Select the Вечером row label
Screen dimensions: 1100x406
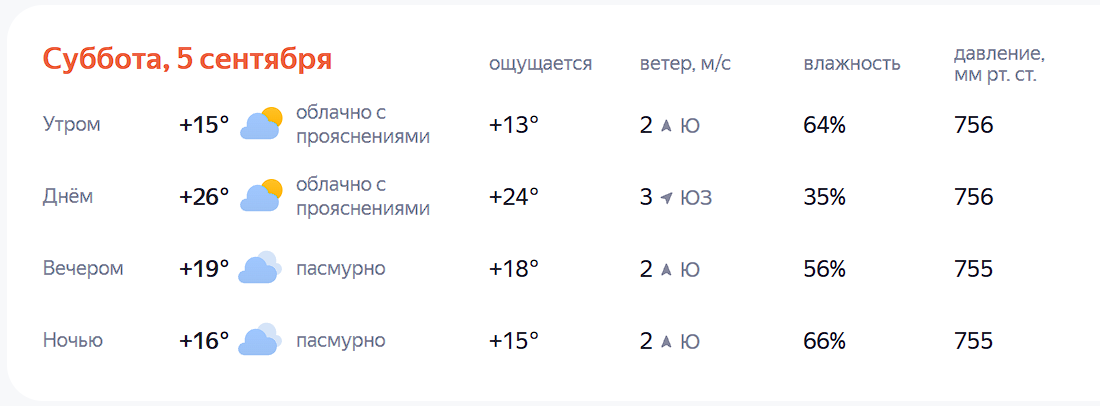pos(83,269)
